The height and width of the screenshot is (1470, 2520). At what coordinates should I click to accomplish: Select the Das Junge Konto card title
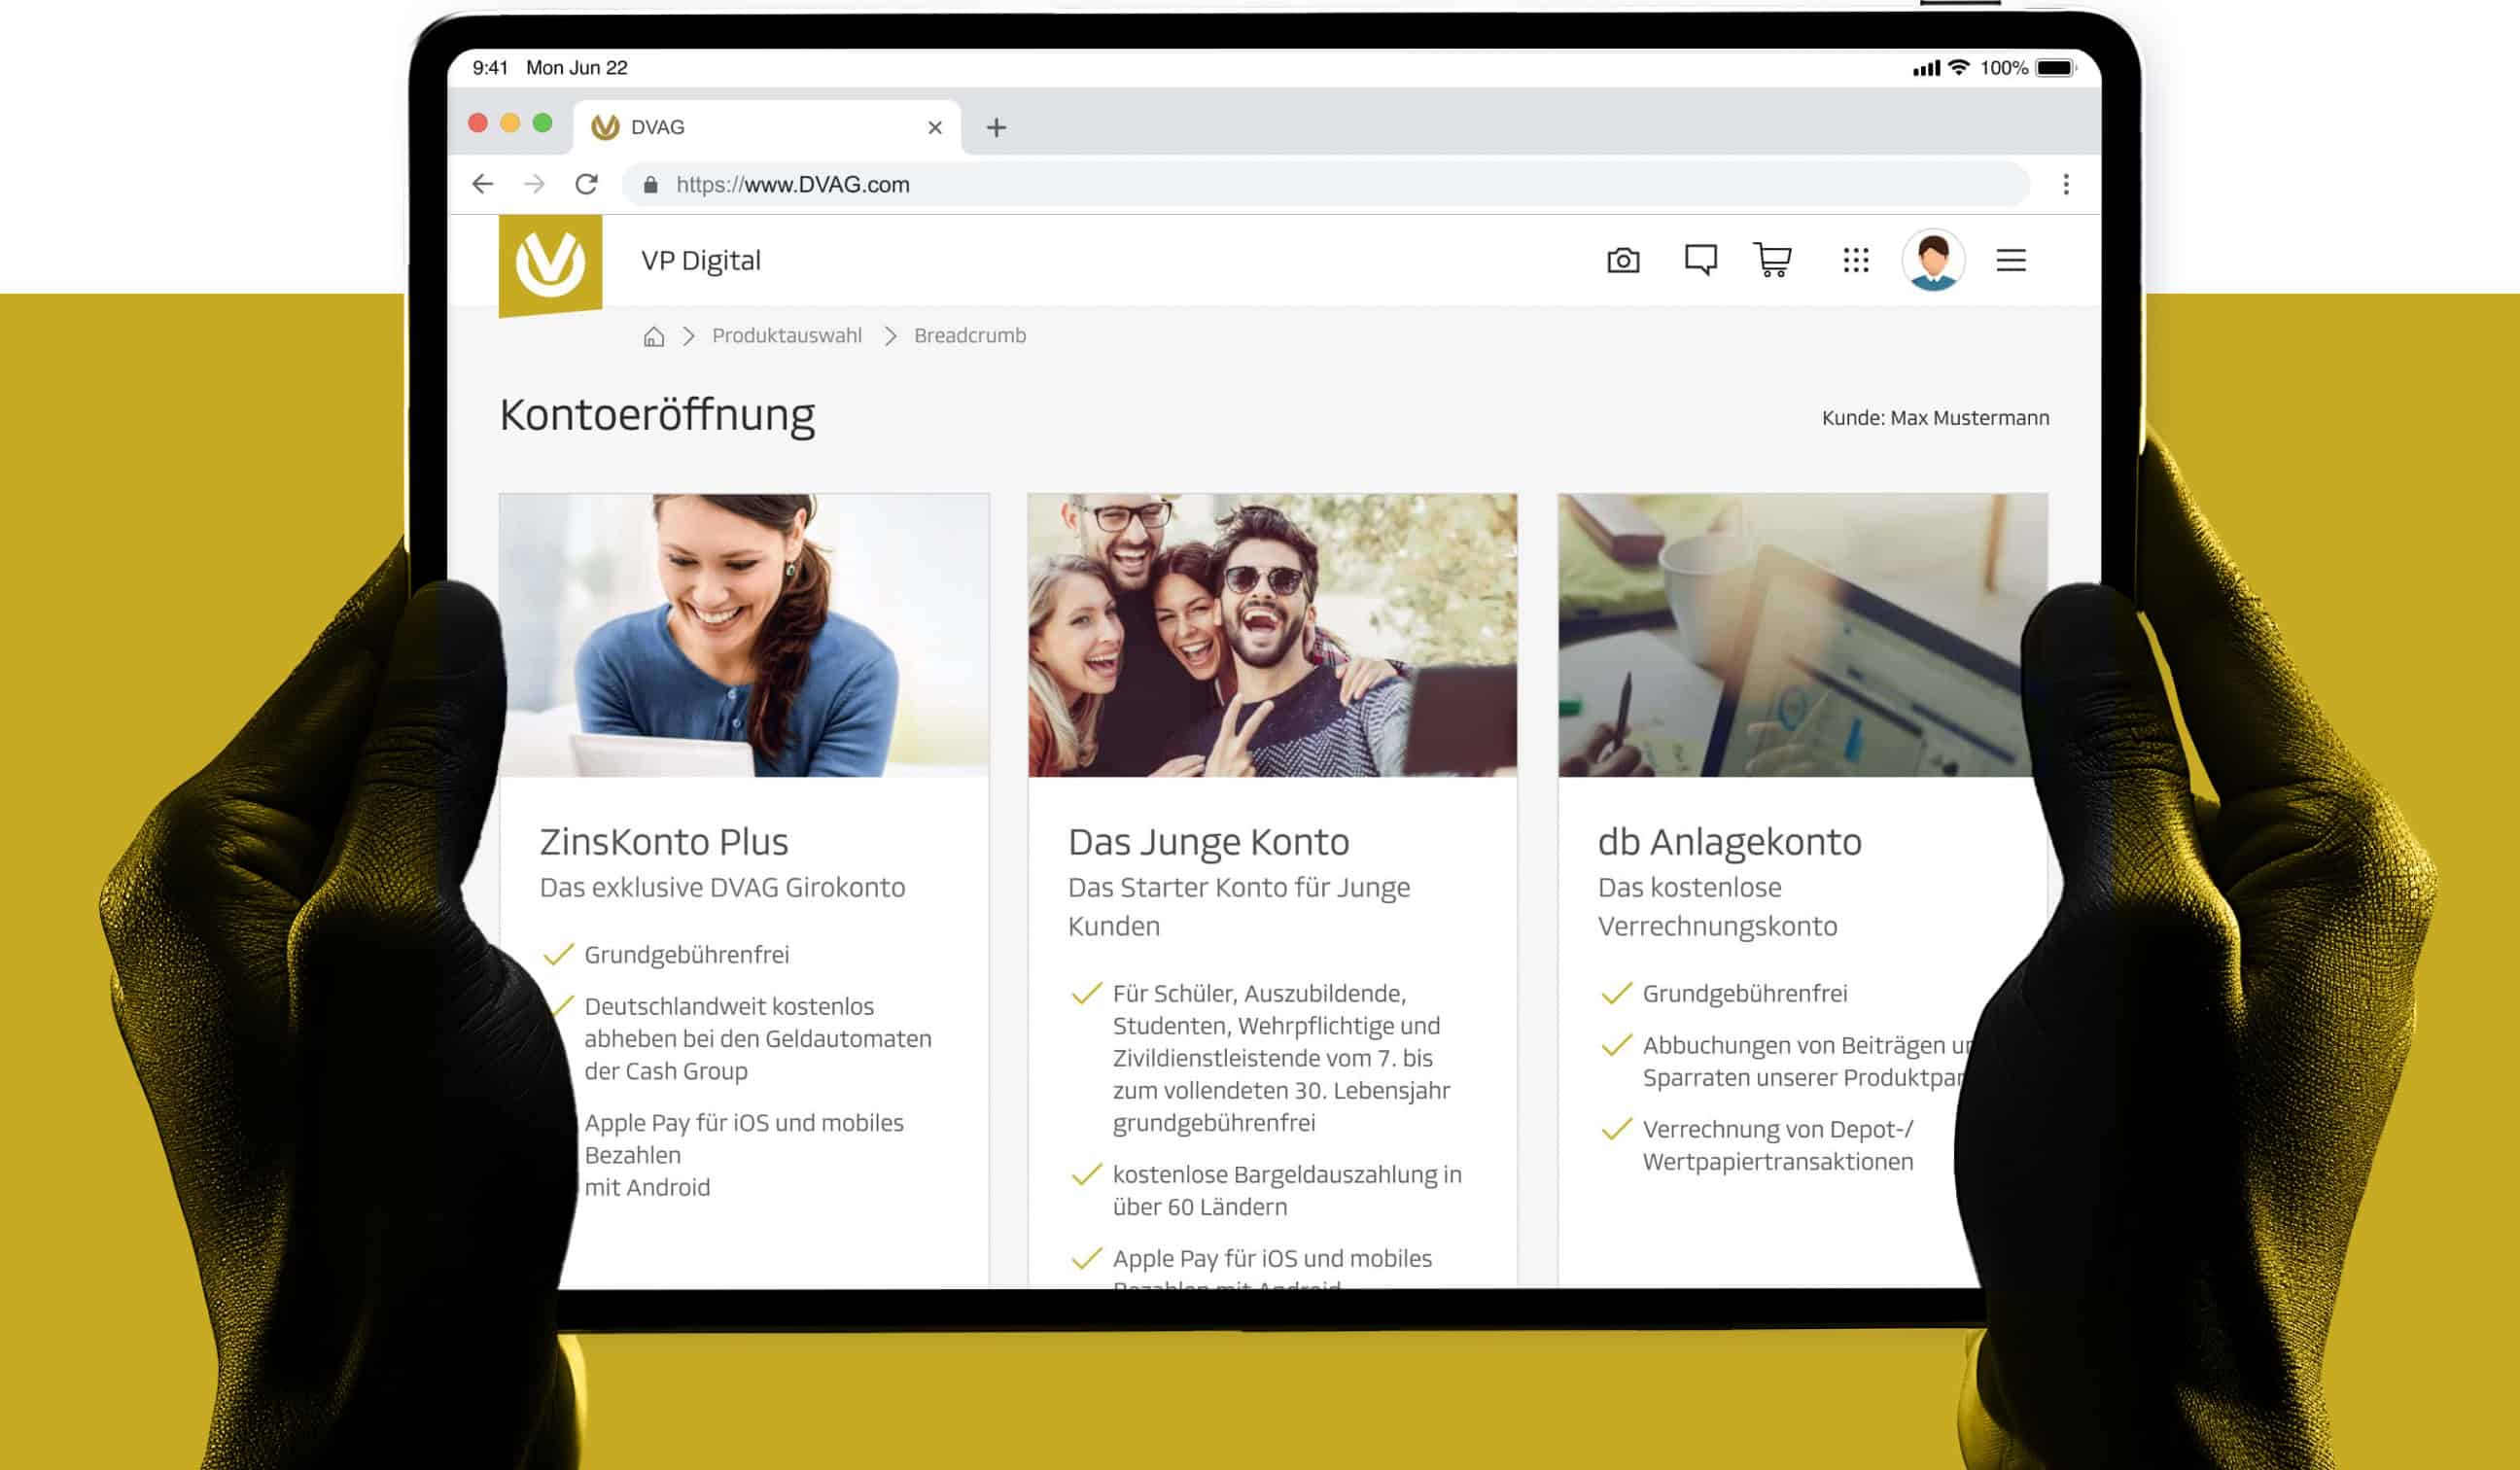point(1209,842)
